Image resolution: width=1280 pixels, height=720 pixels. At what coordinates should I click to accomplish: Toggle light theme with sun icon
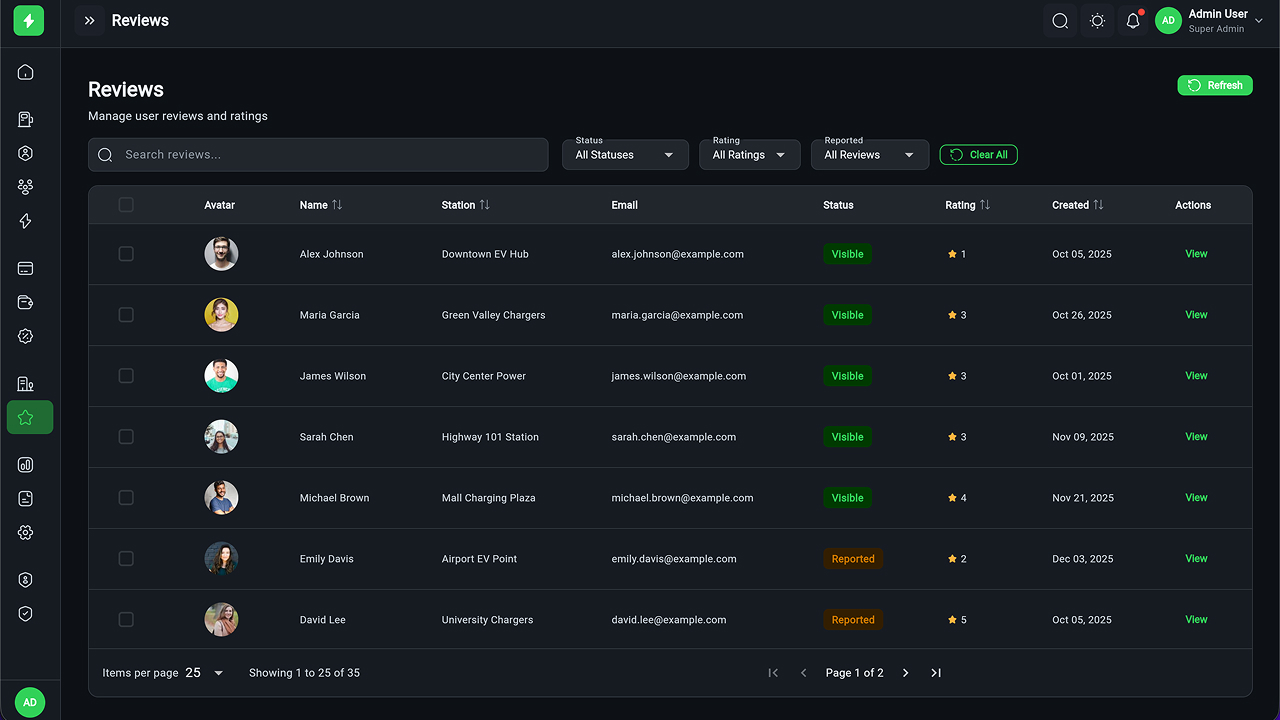(x=1097, y=21)
